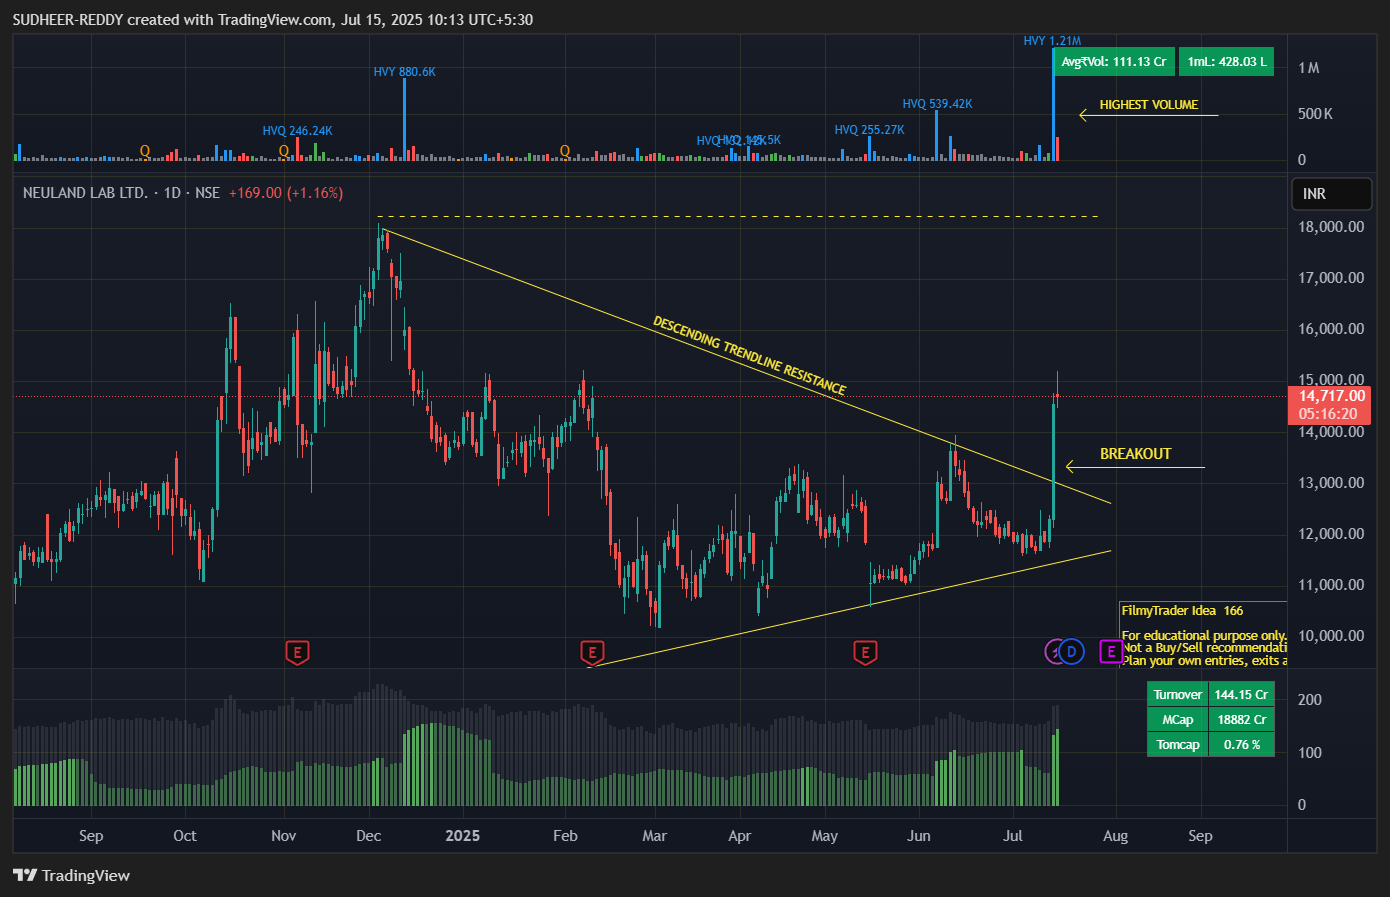Viewport: 1390px width, 897px height.
Task: Click the Dec label on time axis
Action: click(x=368, y=836)
